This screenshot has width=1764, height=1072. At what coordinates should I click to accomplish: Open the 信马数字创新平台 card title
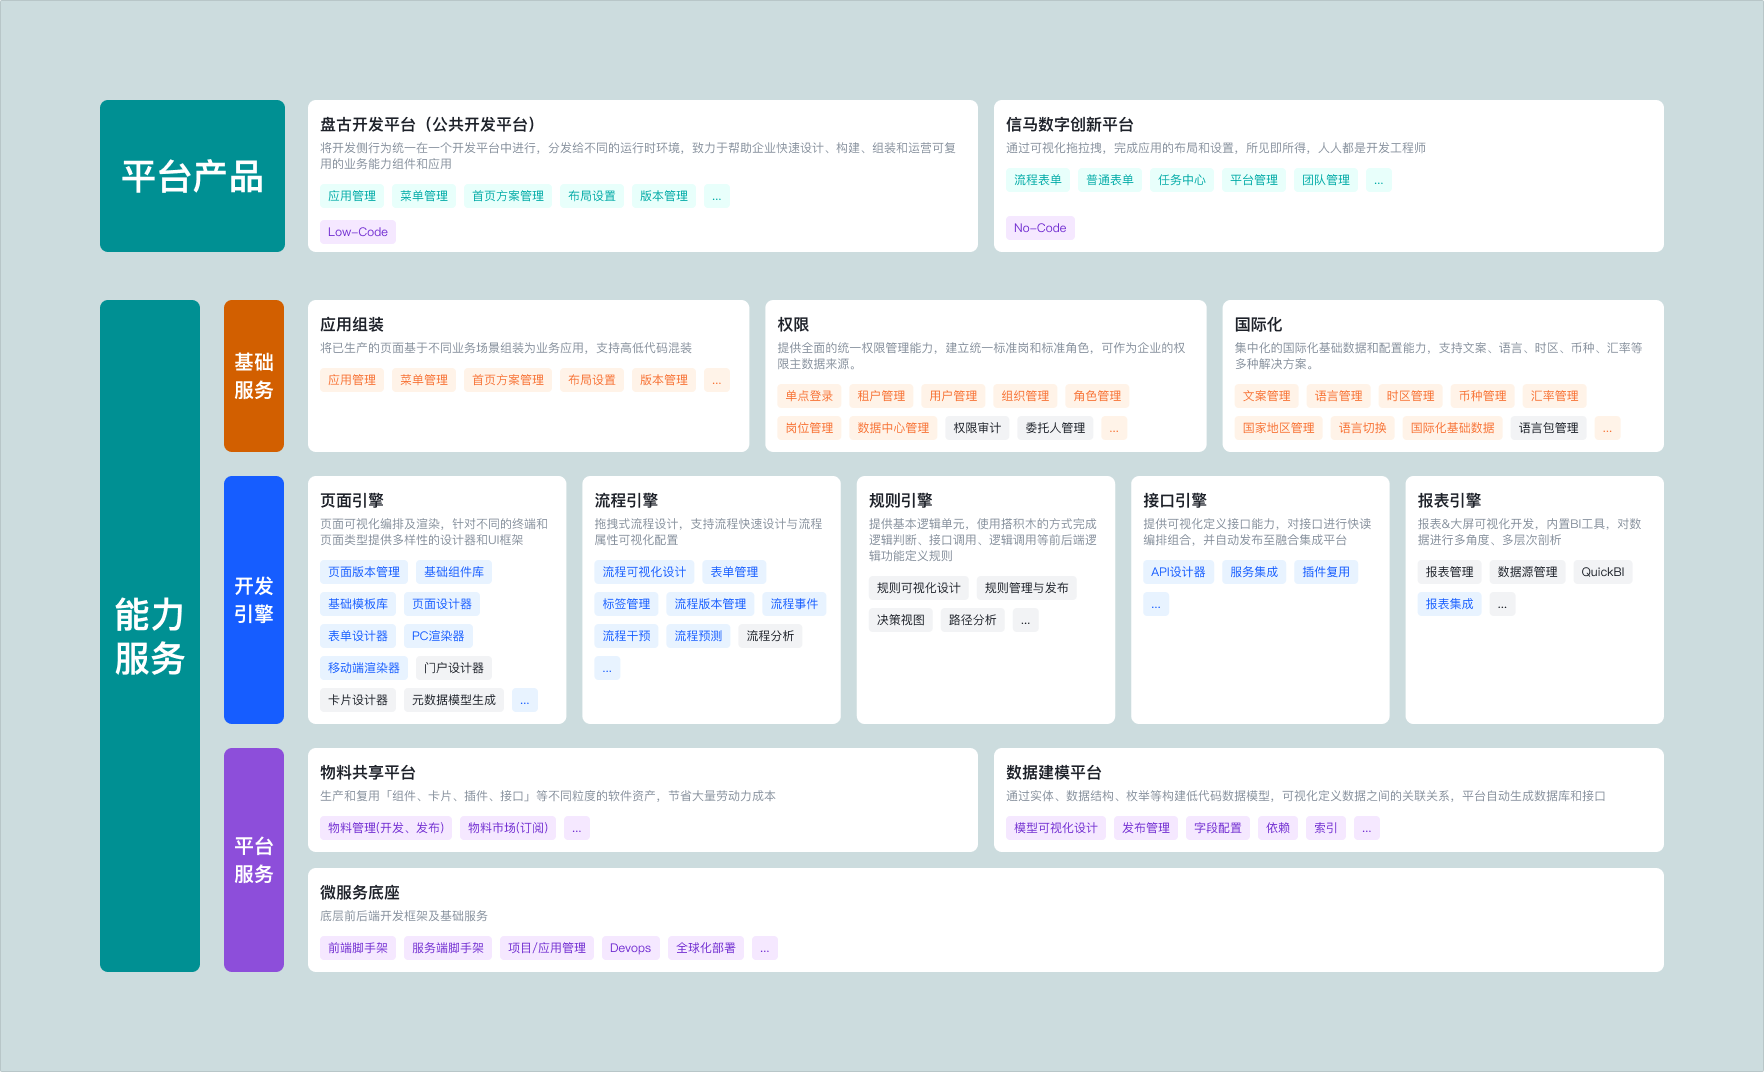[1070, 124]
